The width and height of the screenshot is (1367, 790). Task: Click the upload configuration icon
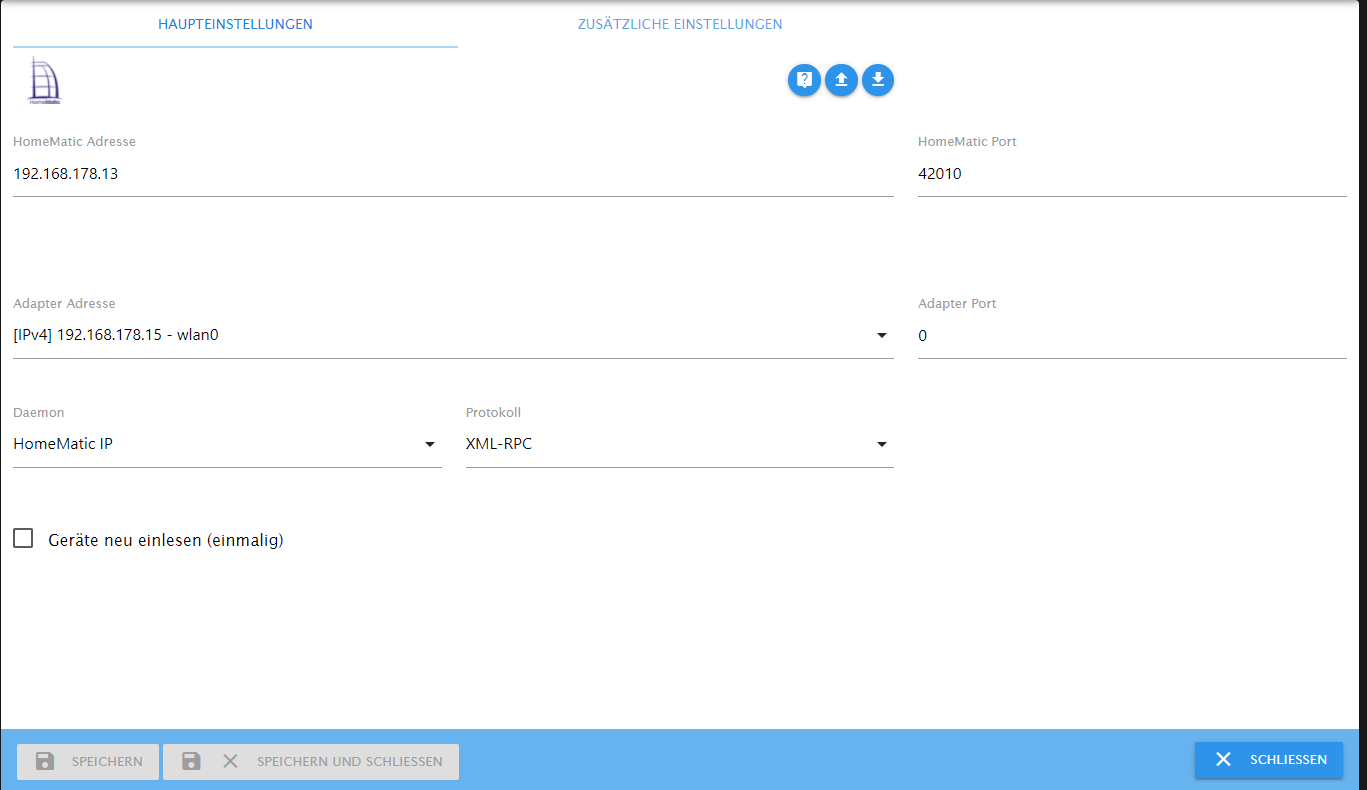(x=841, y=80)
